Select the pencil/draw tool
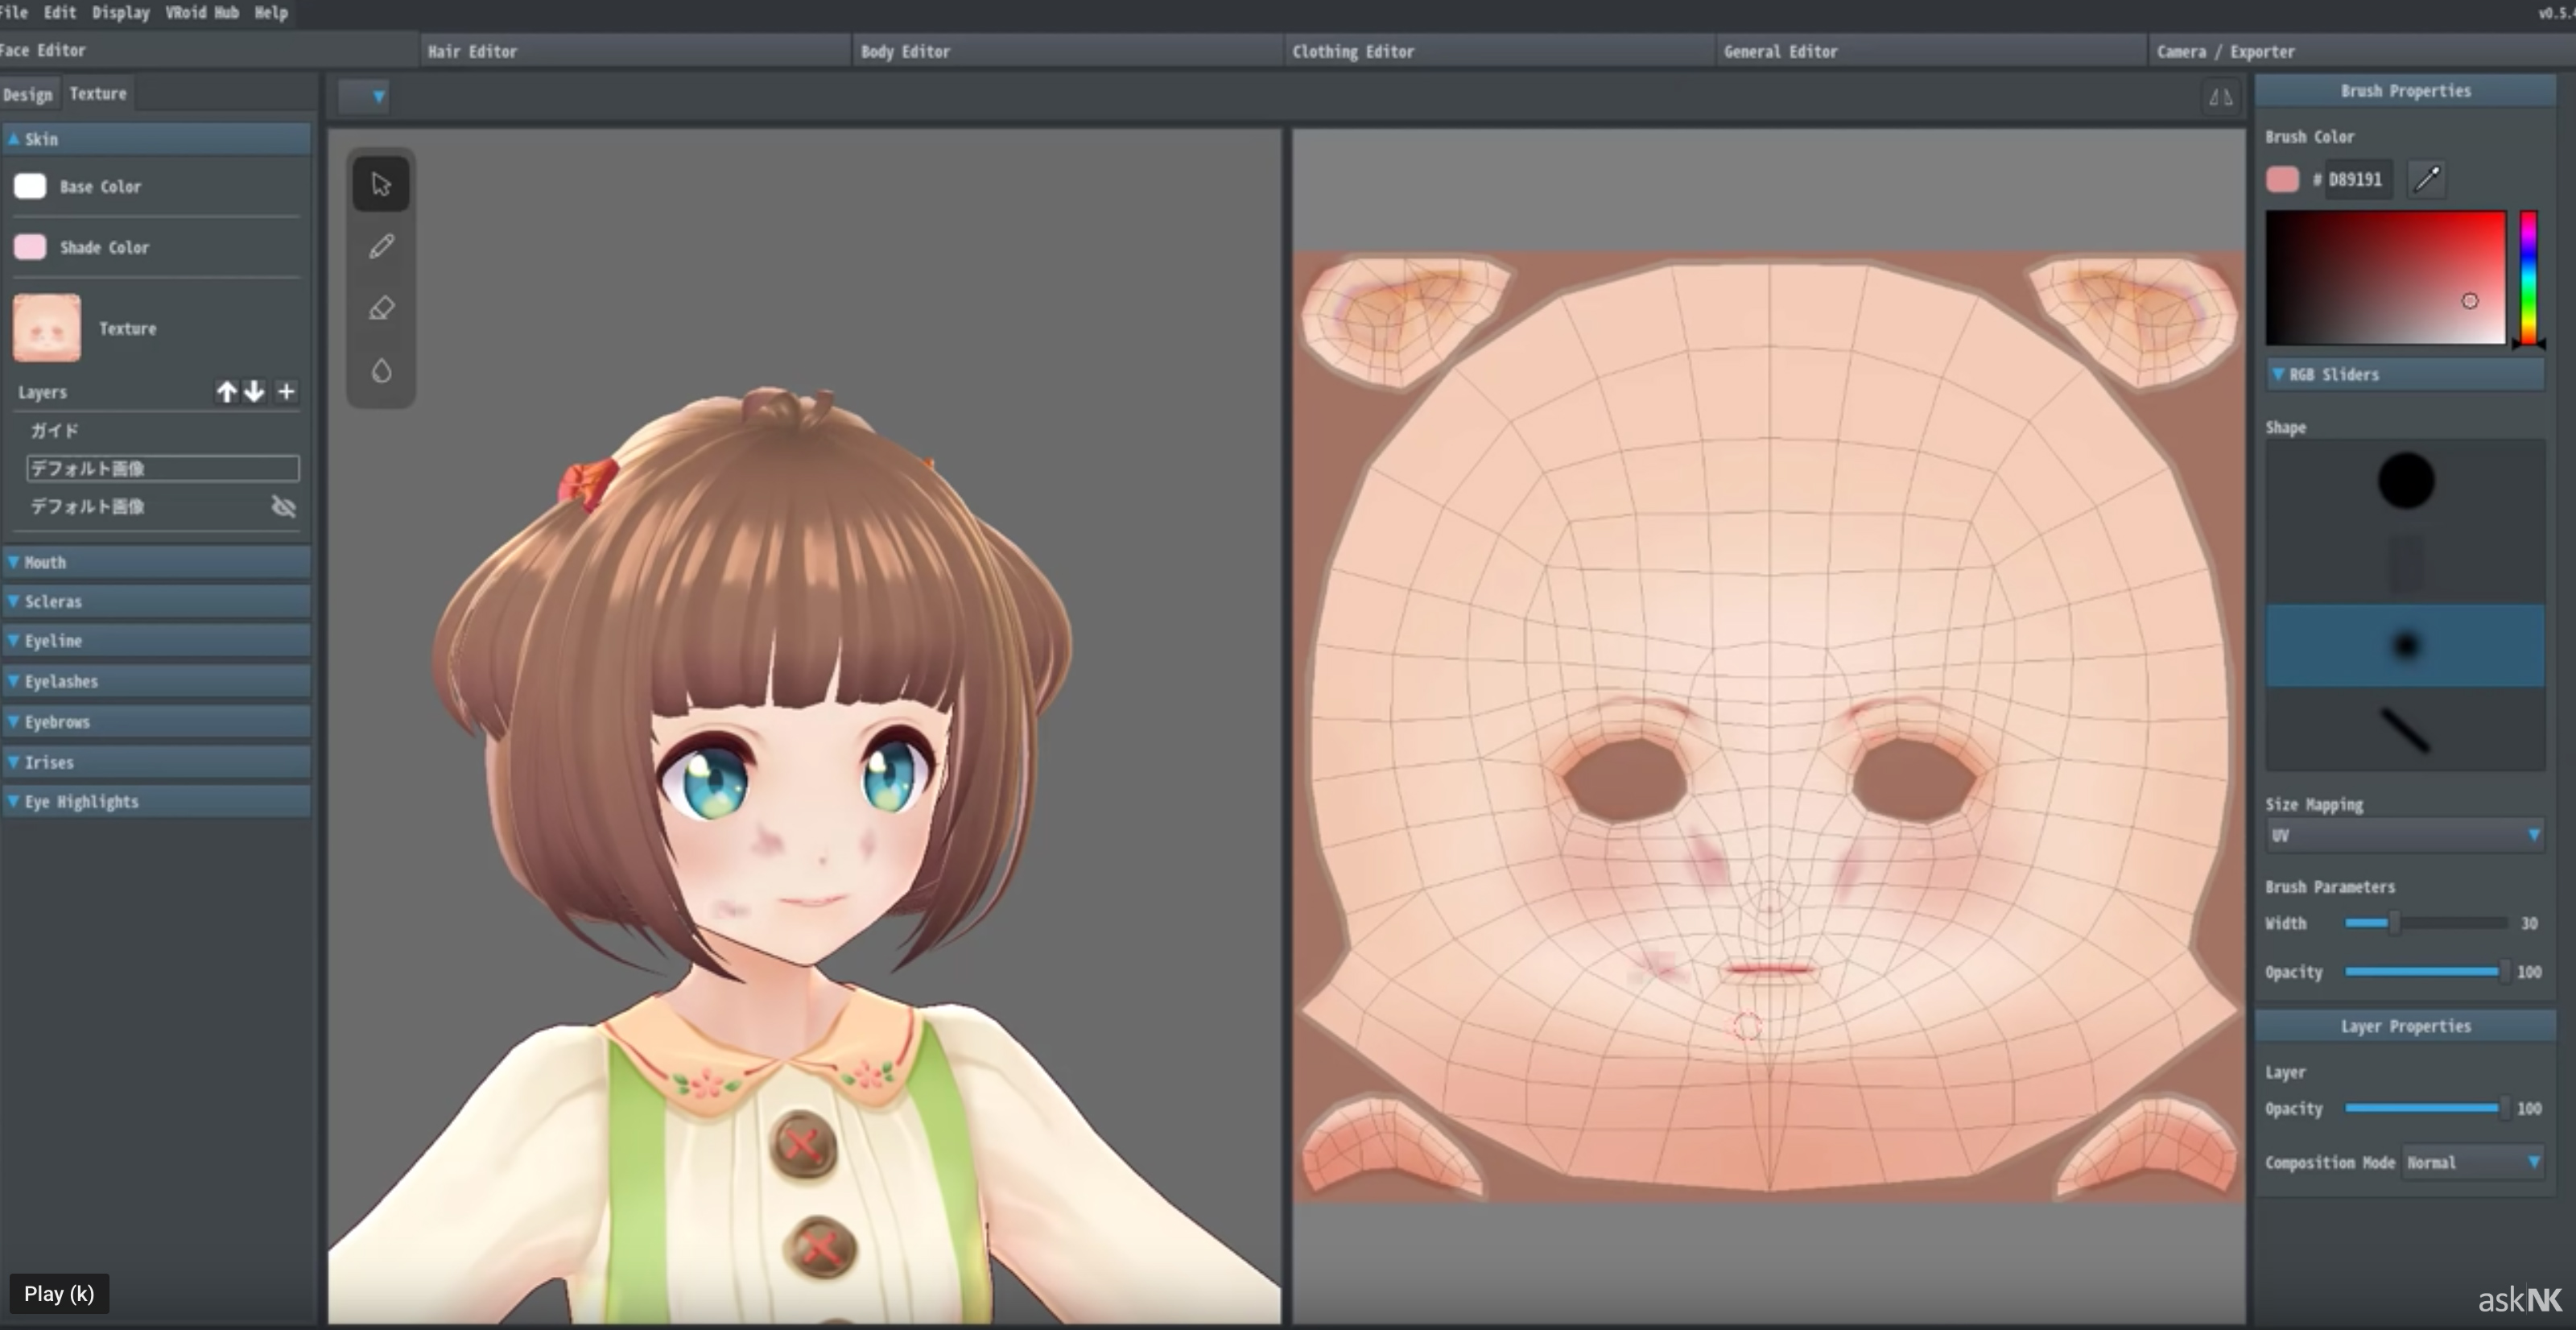Image resolution: width=2576 pixels, height=1330 pixels. (382, 244)
